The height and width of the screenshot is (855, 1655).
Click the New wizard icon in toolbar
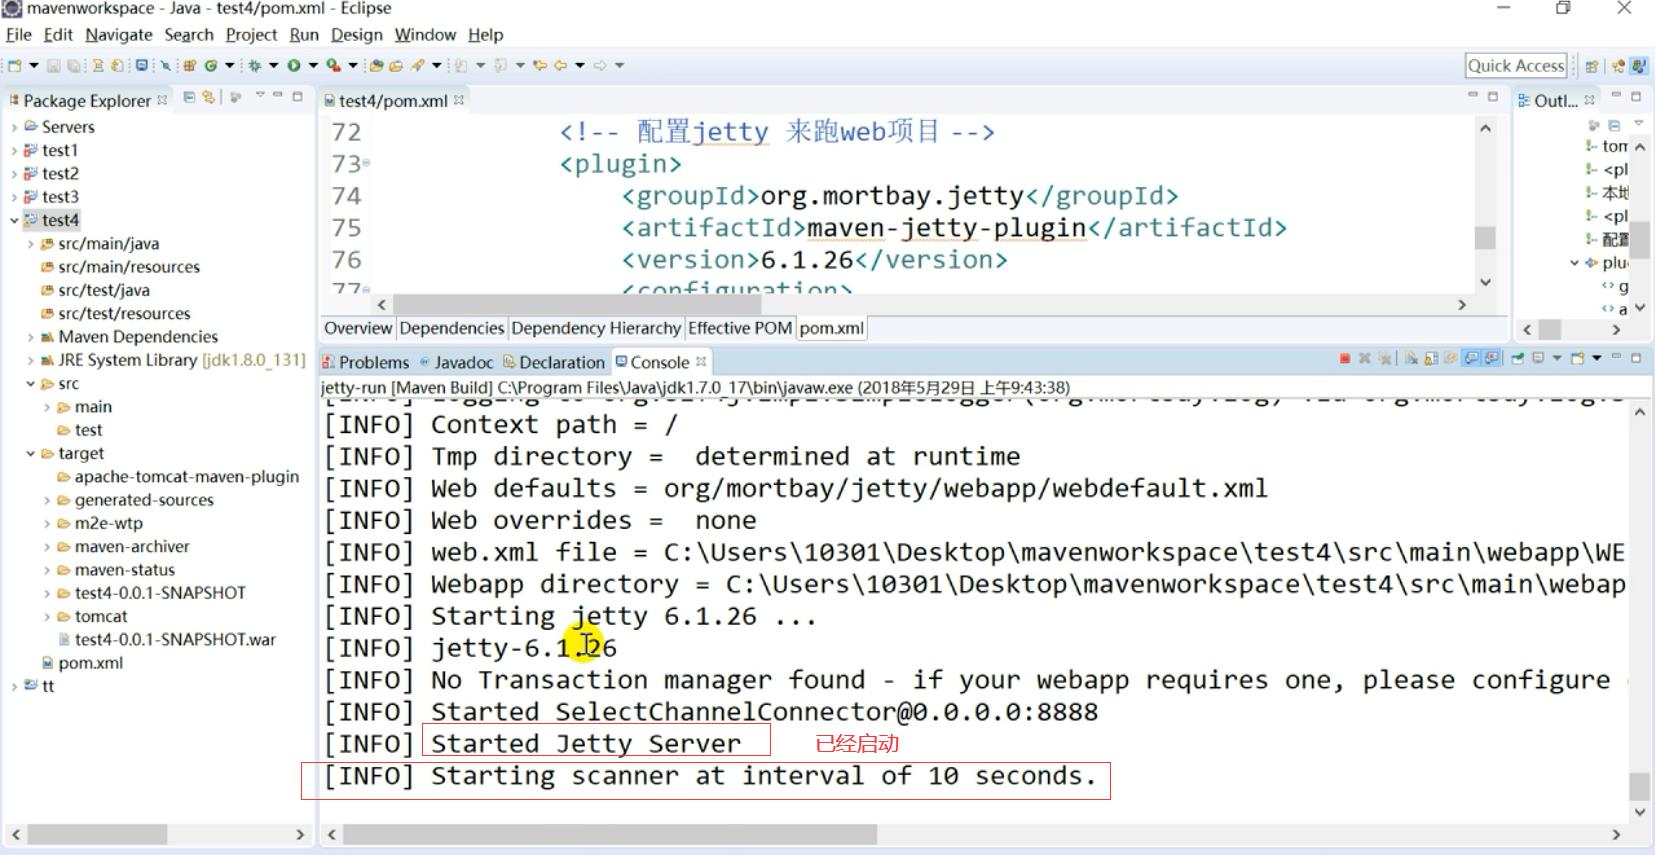pyautogui.click(x=14, y=66)
